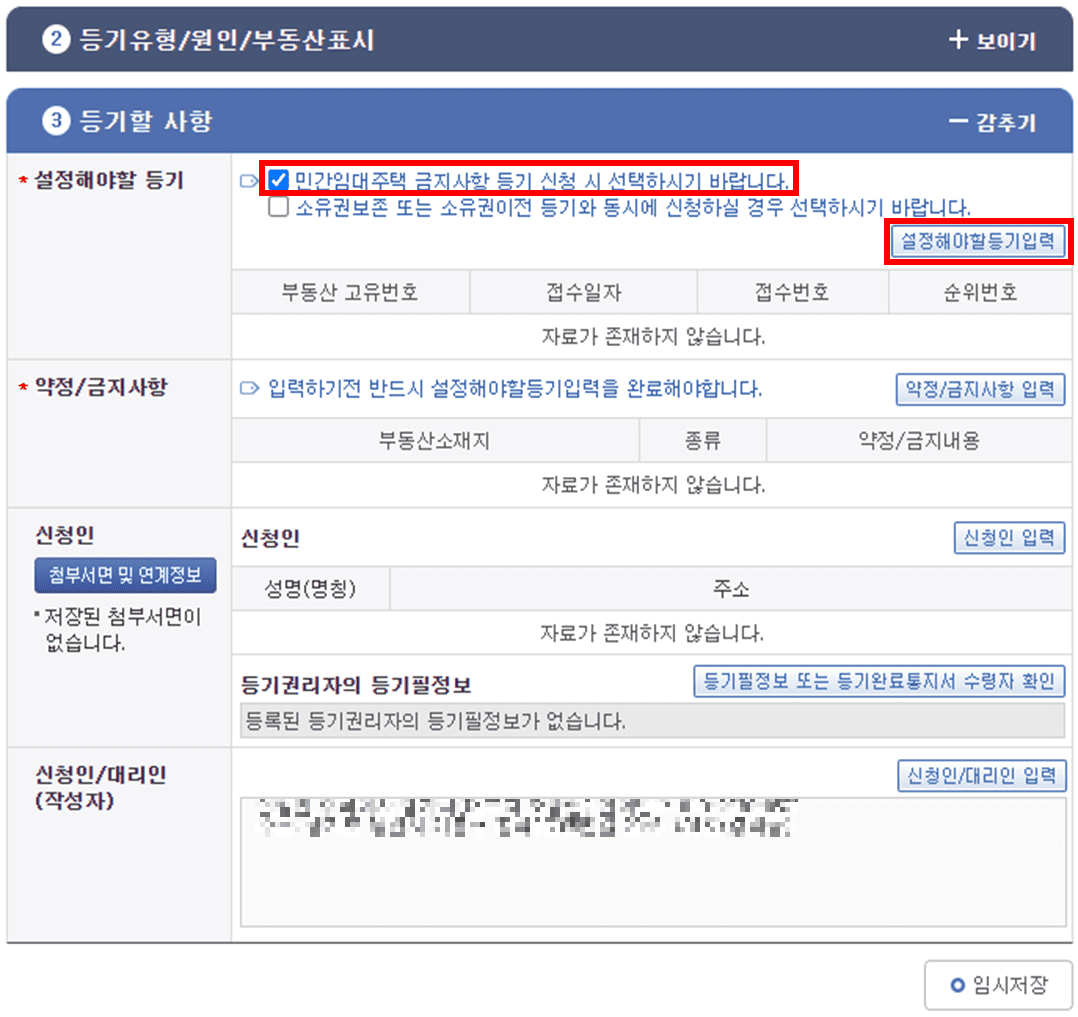The height and width of the screenshot is (1017, 1078).
Task: Expand section 2 with the 보이기 toggle
Action: pos(992,41)
